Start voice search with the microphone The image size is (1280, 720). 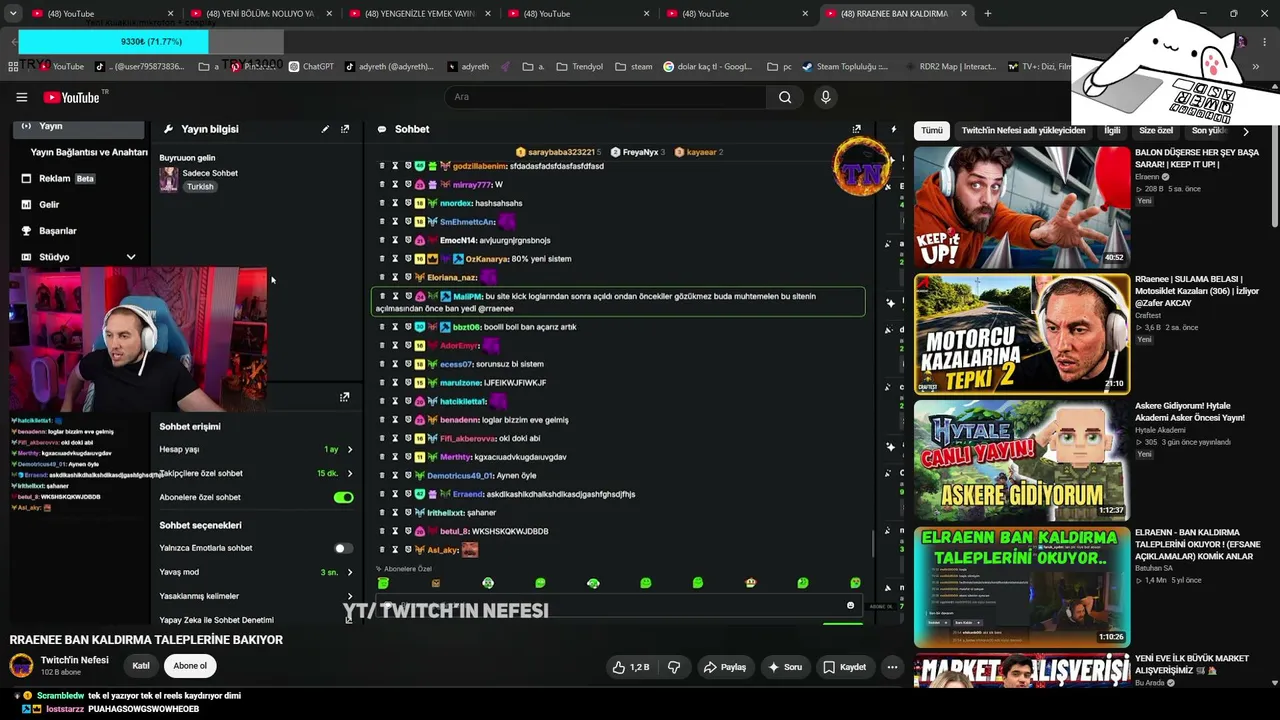point(825,97)
